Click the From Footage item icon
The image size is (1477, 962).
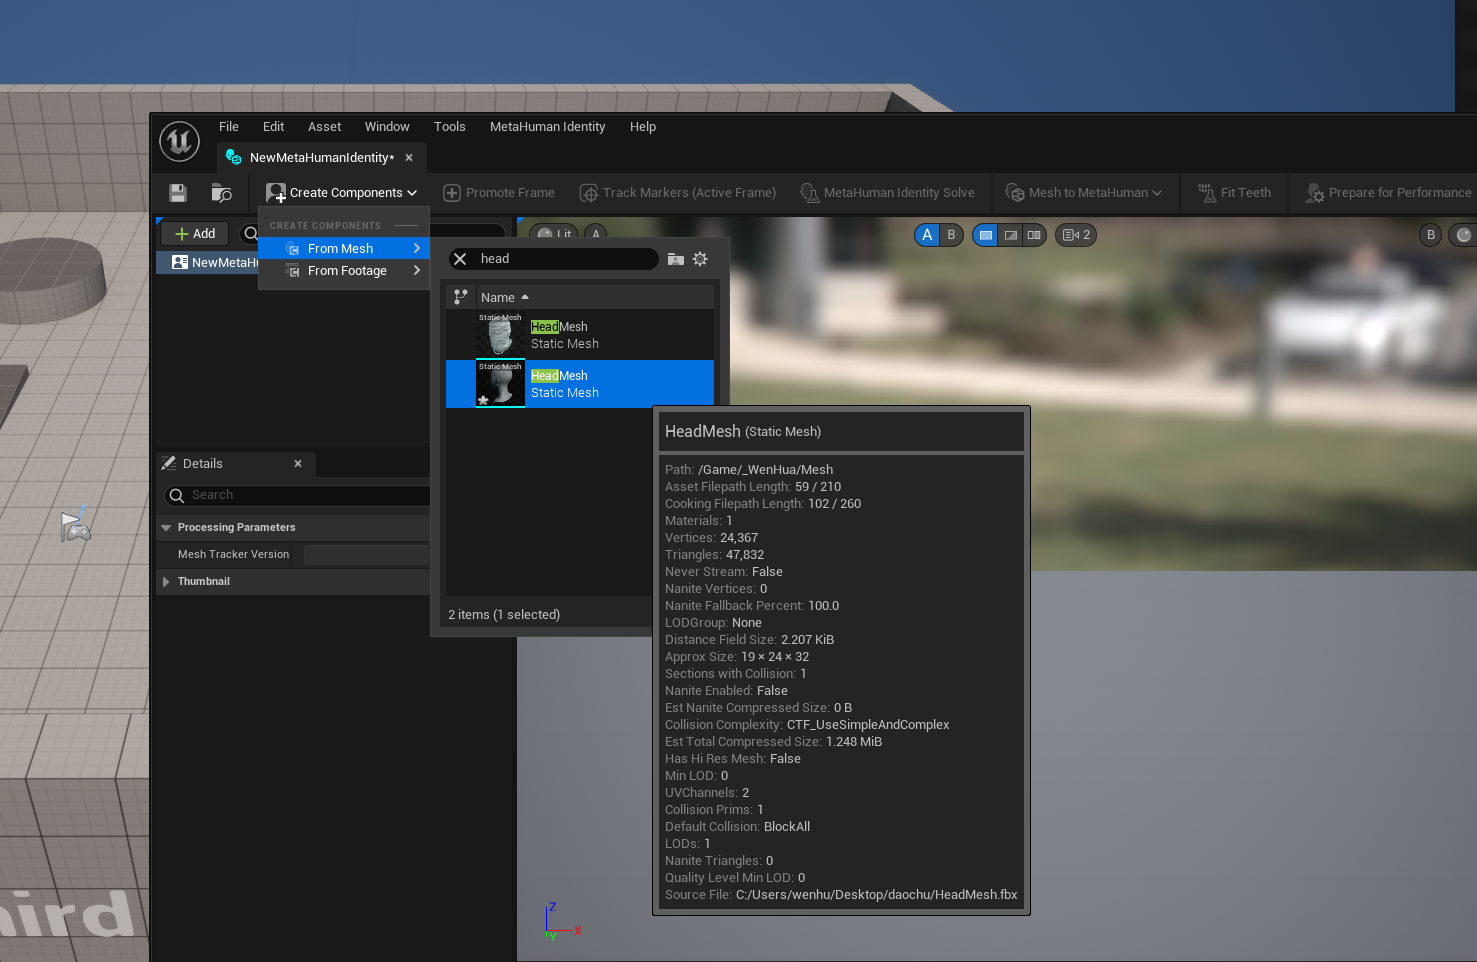(292, 271)
